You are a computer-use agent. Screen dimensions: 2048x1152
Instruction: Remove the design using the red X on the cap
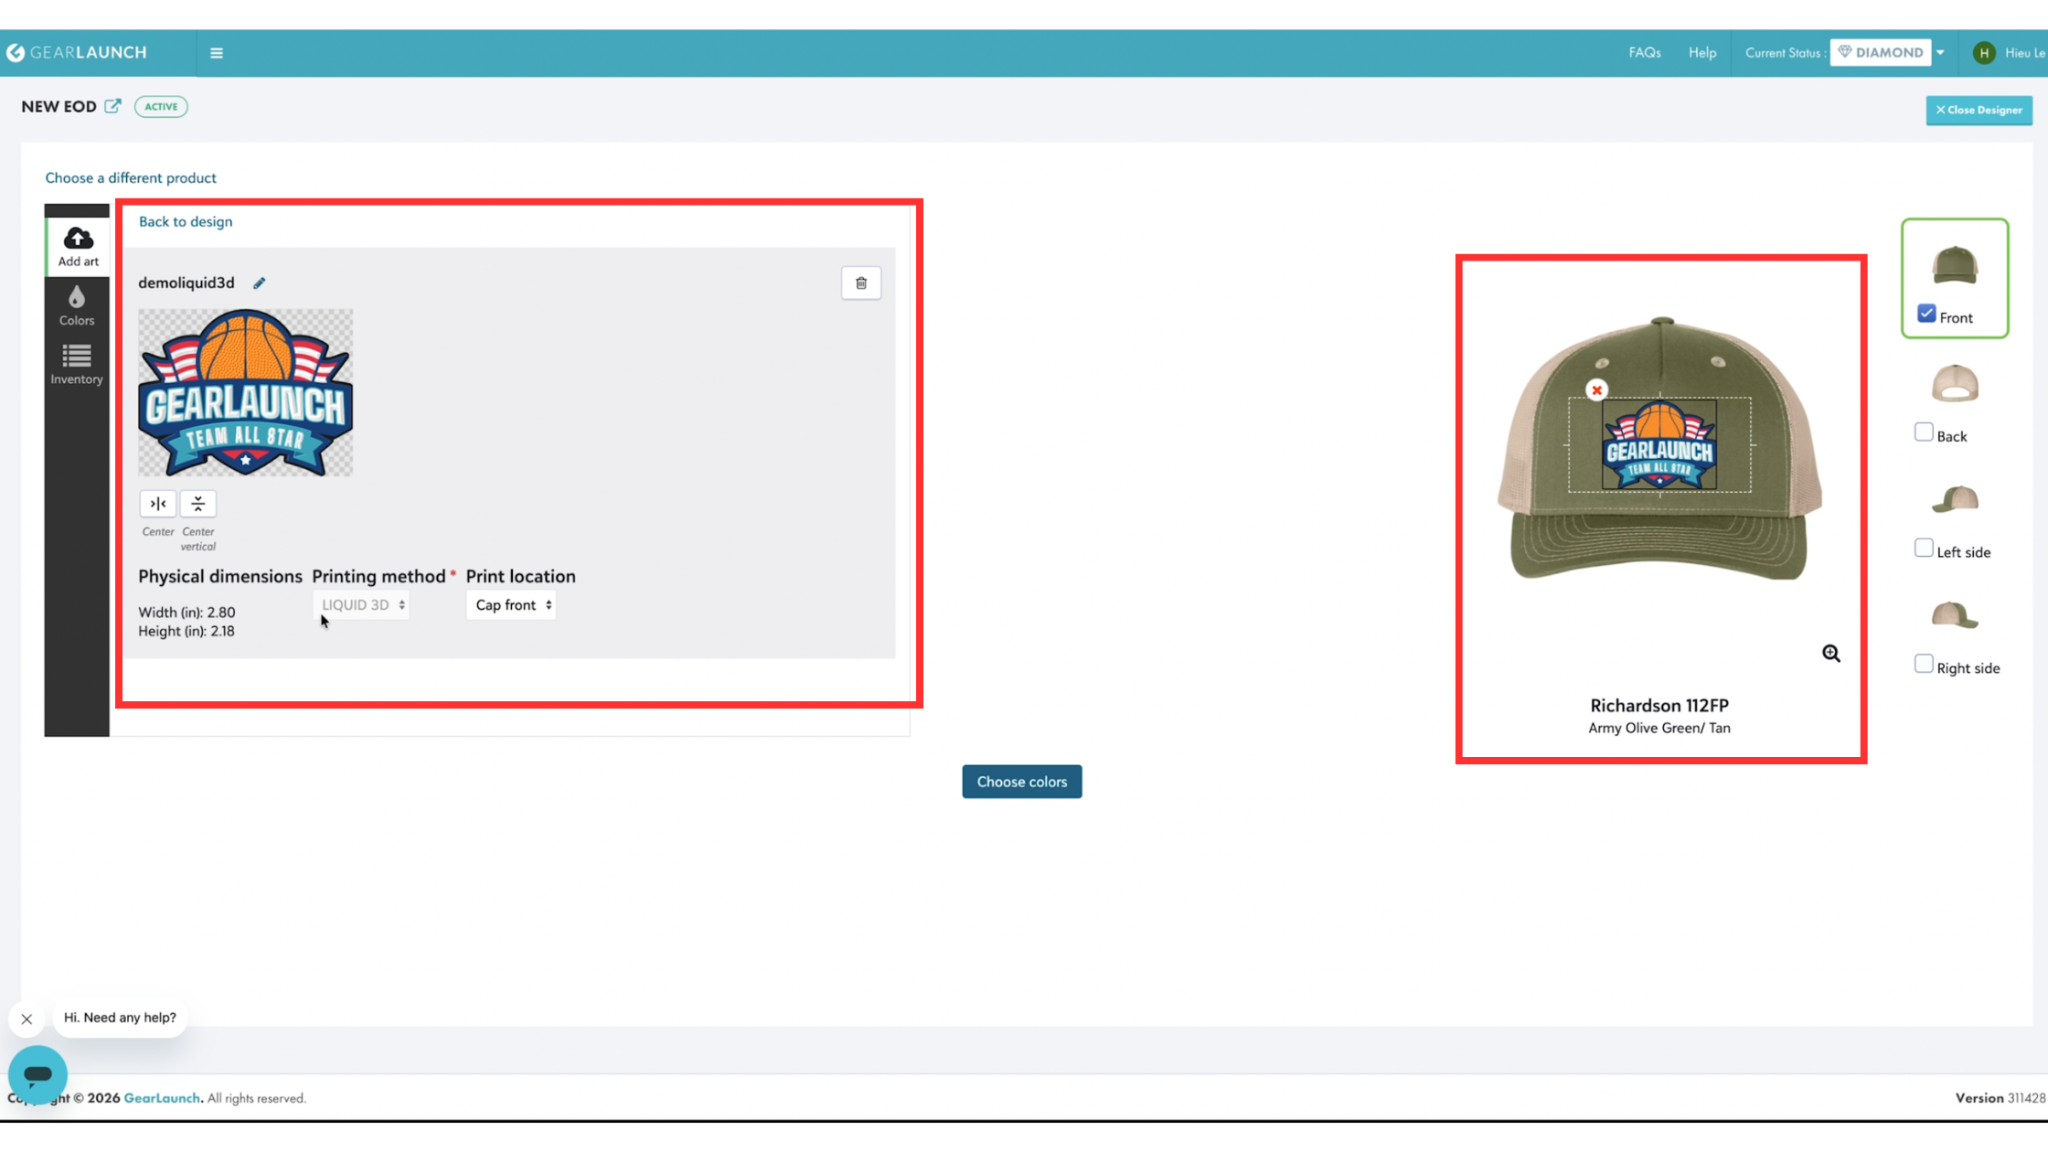click(1597, 390)
